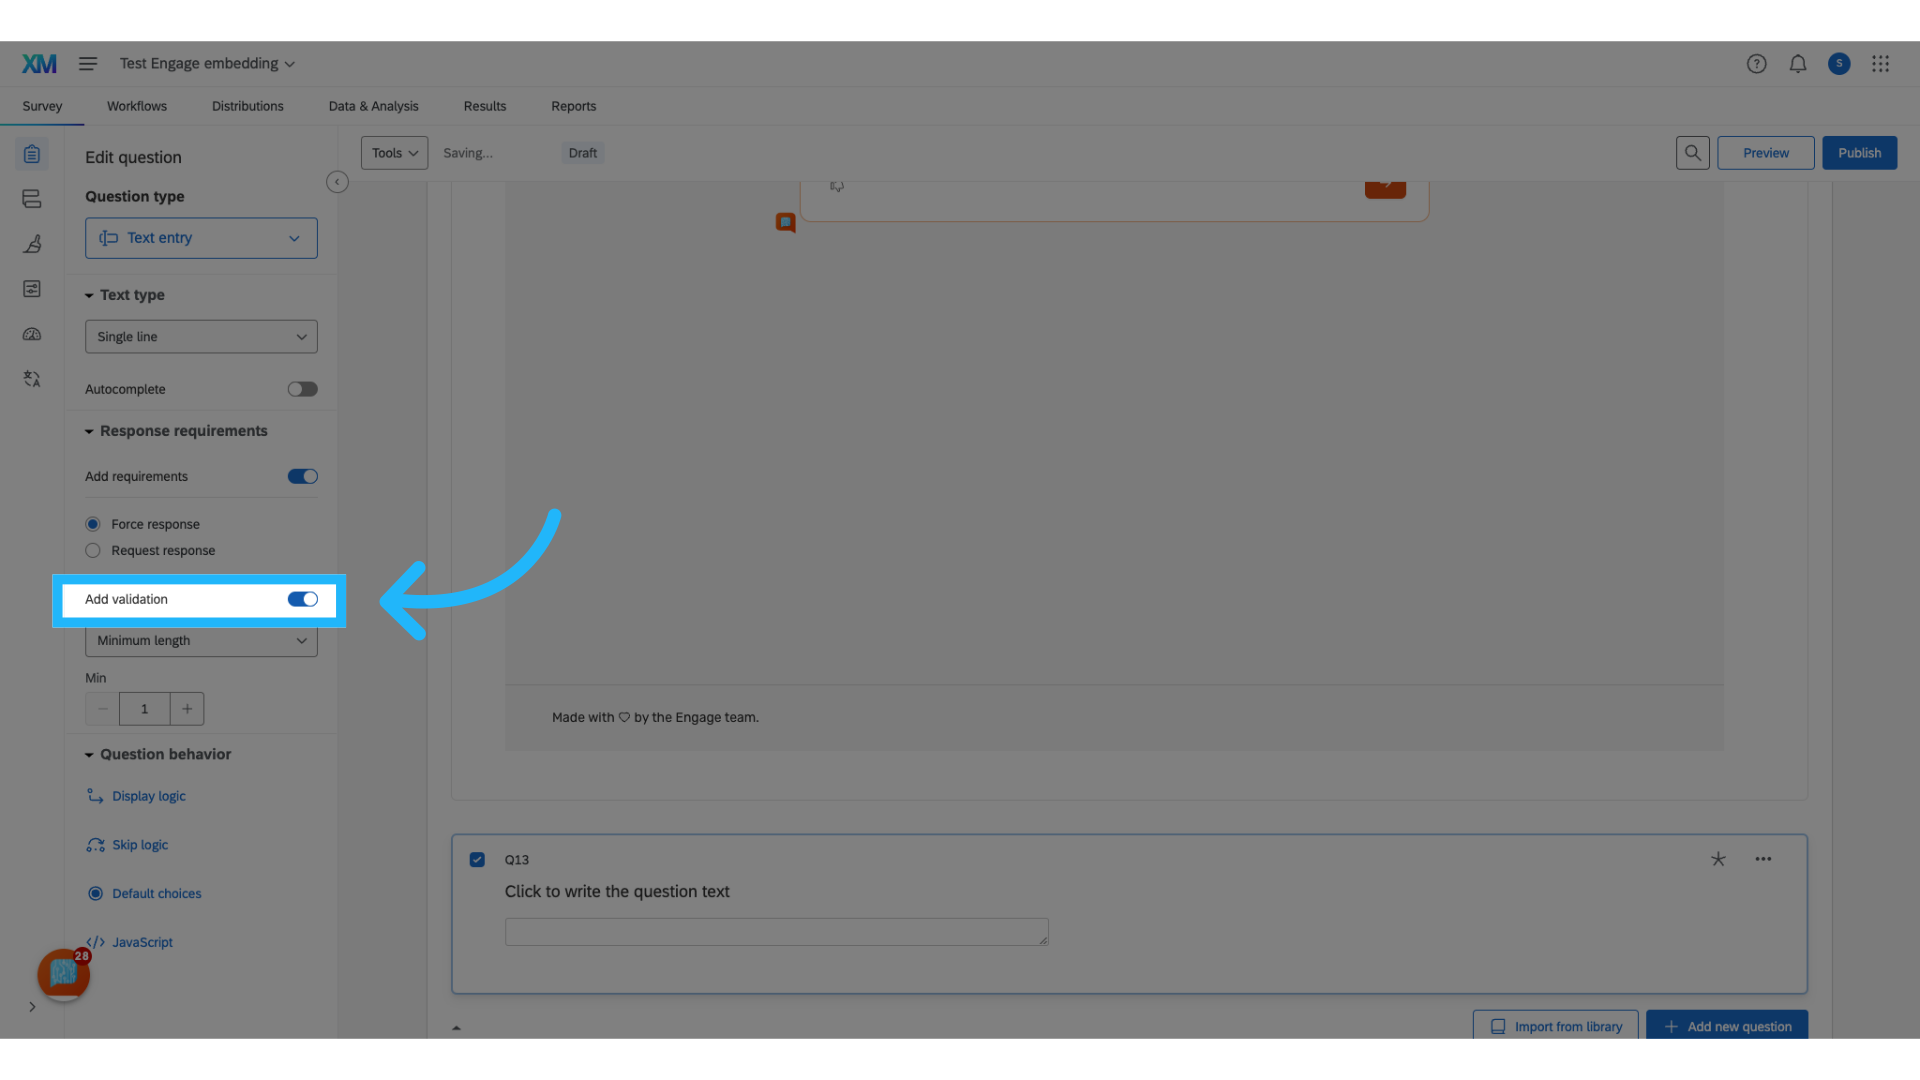
Task: Open Skip logic
Action: (127, 845)
